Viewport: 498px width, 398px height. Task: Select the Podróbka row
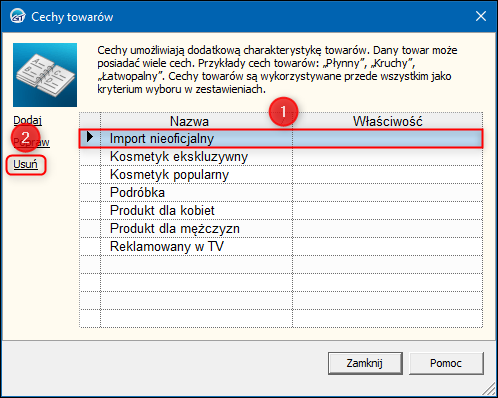click(x=281, y=193)
